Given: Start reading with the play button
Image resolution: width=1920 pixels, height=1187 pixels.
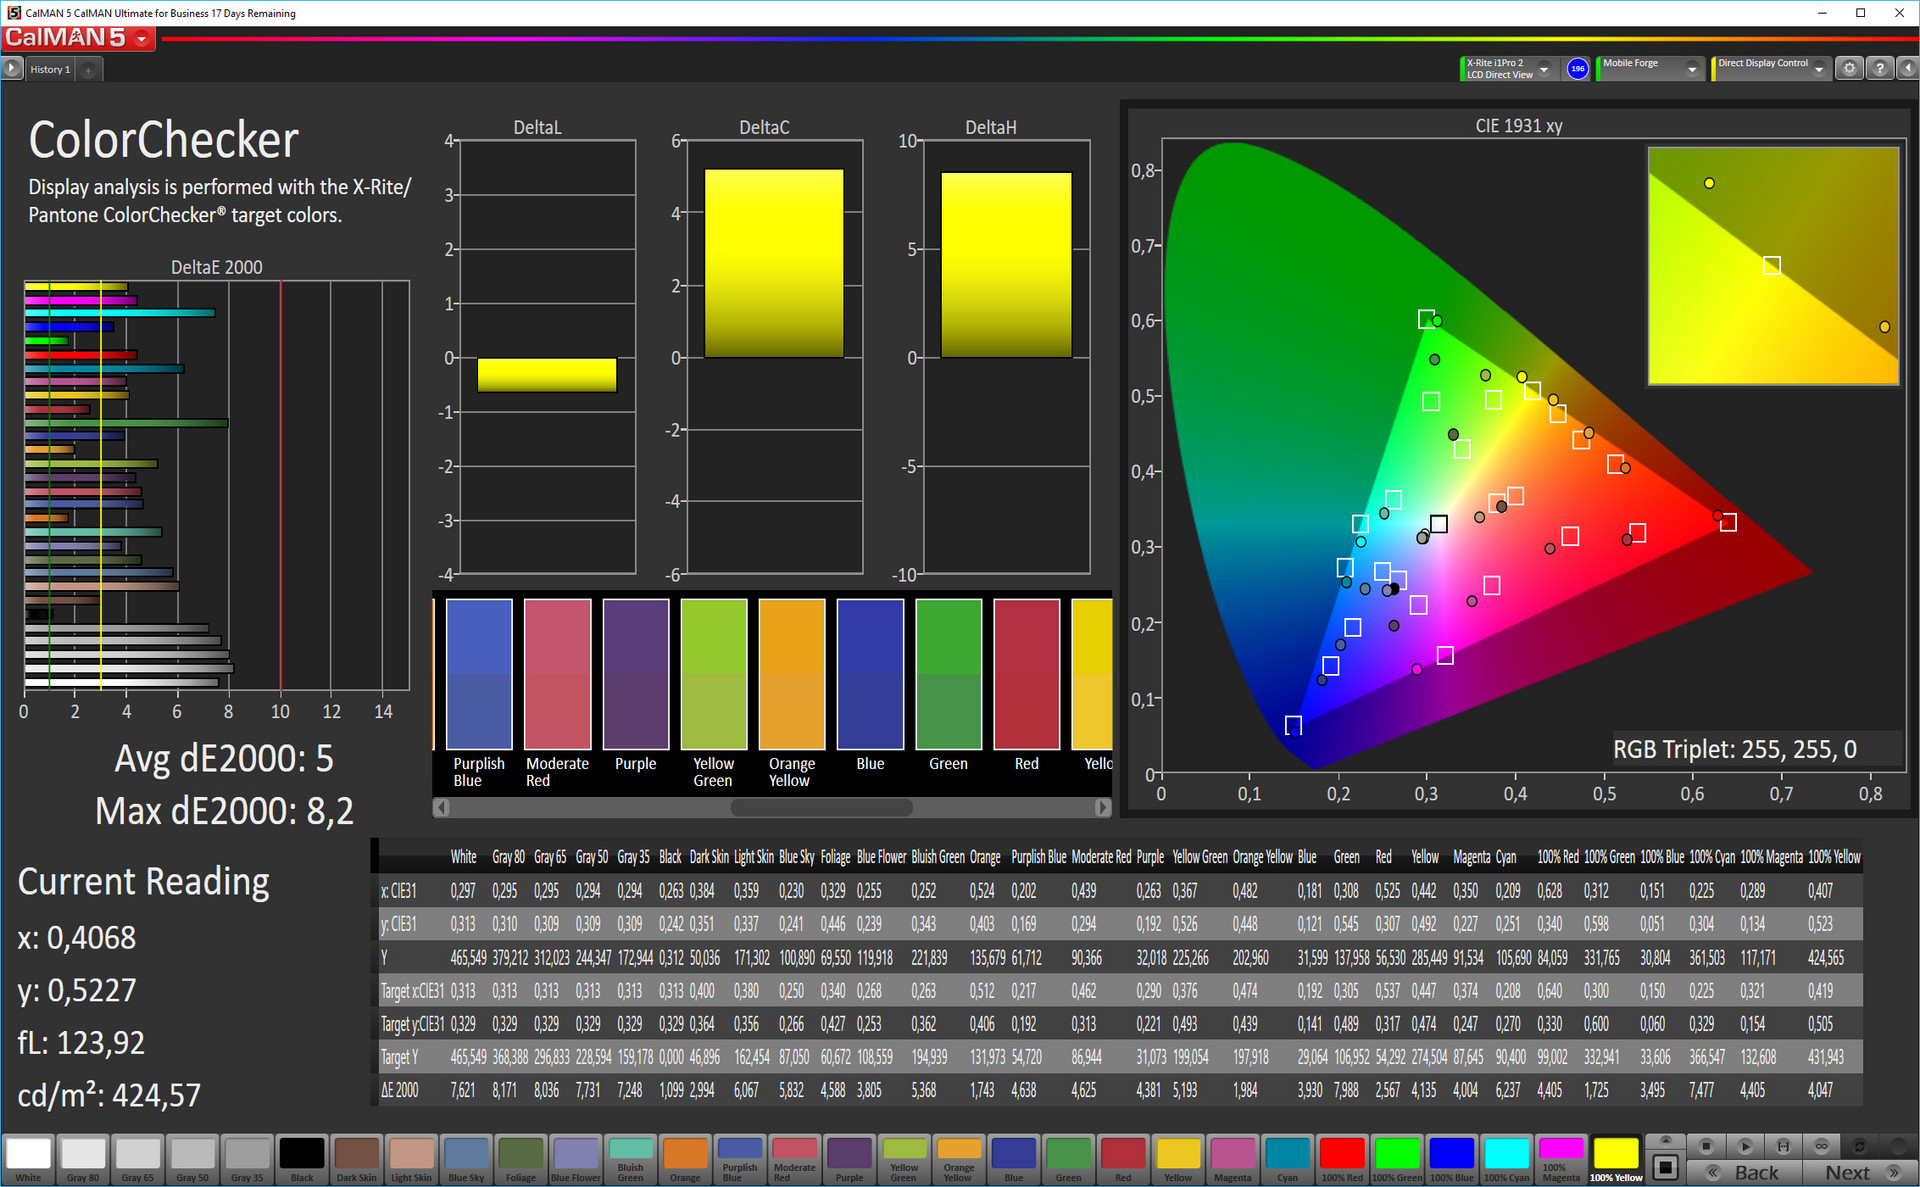Looking at the screenshot, I should 1745,1146.
